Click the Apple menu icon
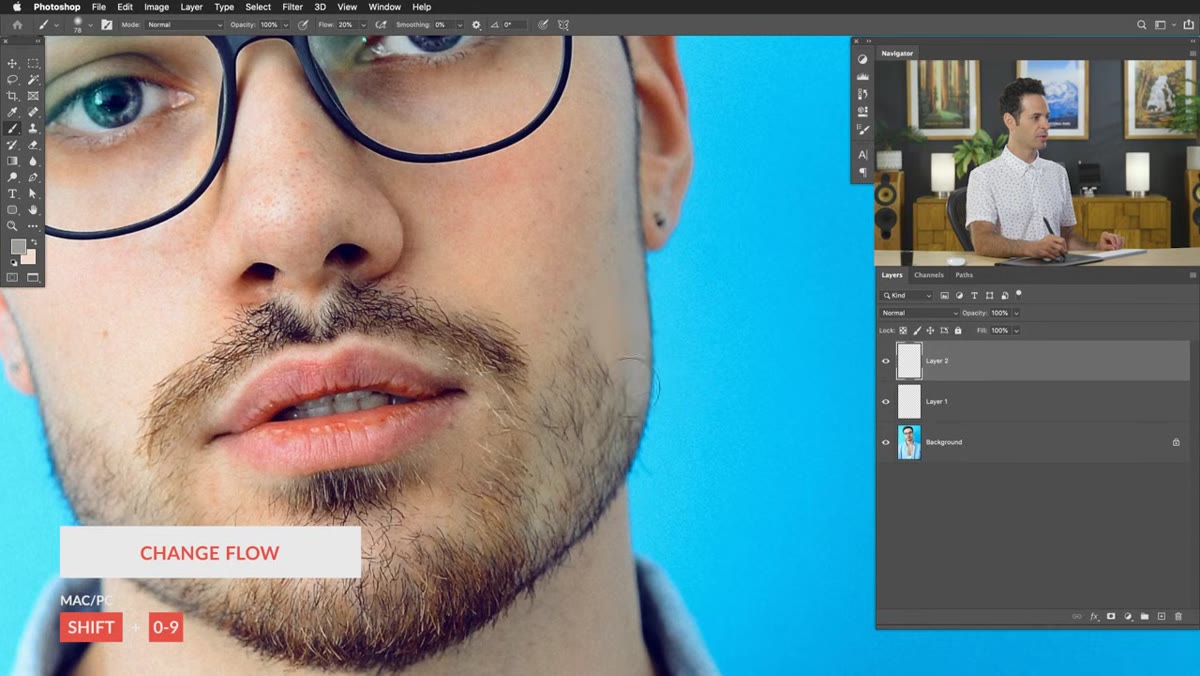Image resolution: width=1200 pixels, height=676 pixels. pyautogui.click(x=17, y=7)
